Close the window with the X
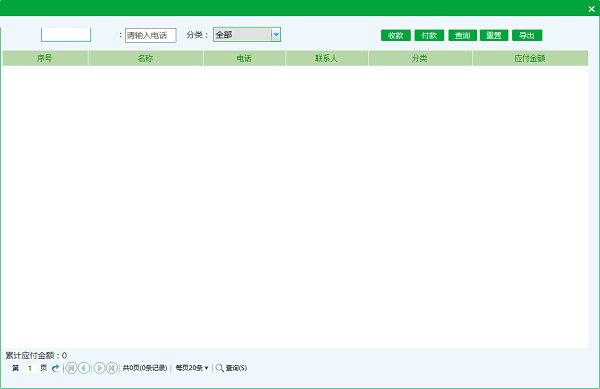The height and width of the screenshot is (389, 600). 591,8
